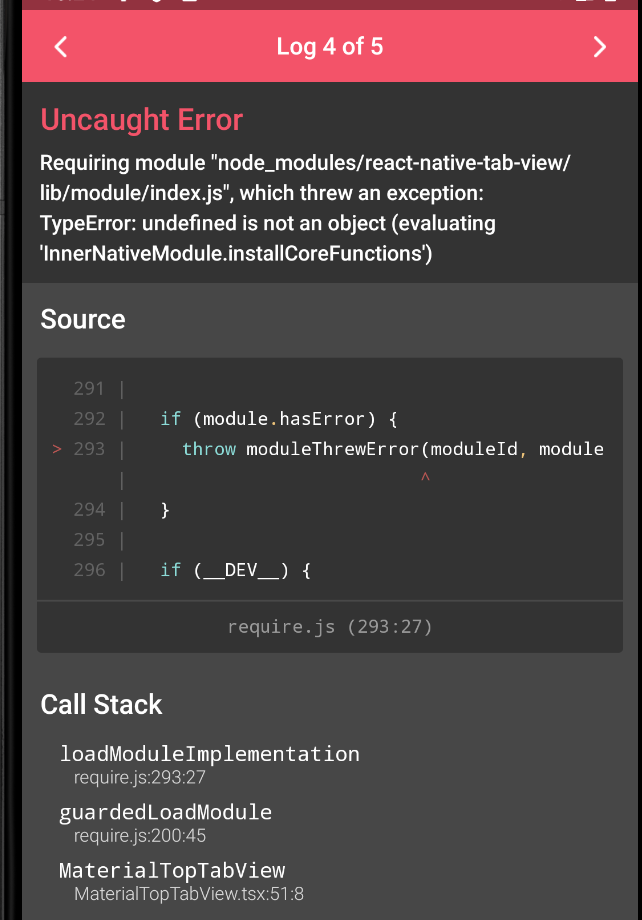
Task: Click the red error-line arrow marker beside 293
Action: (x=57, y=449)
